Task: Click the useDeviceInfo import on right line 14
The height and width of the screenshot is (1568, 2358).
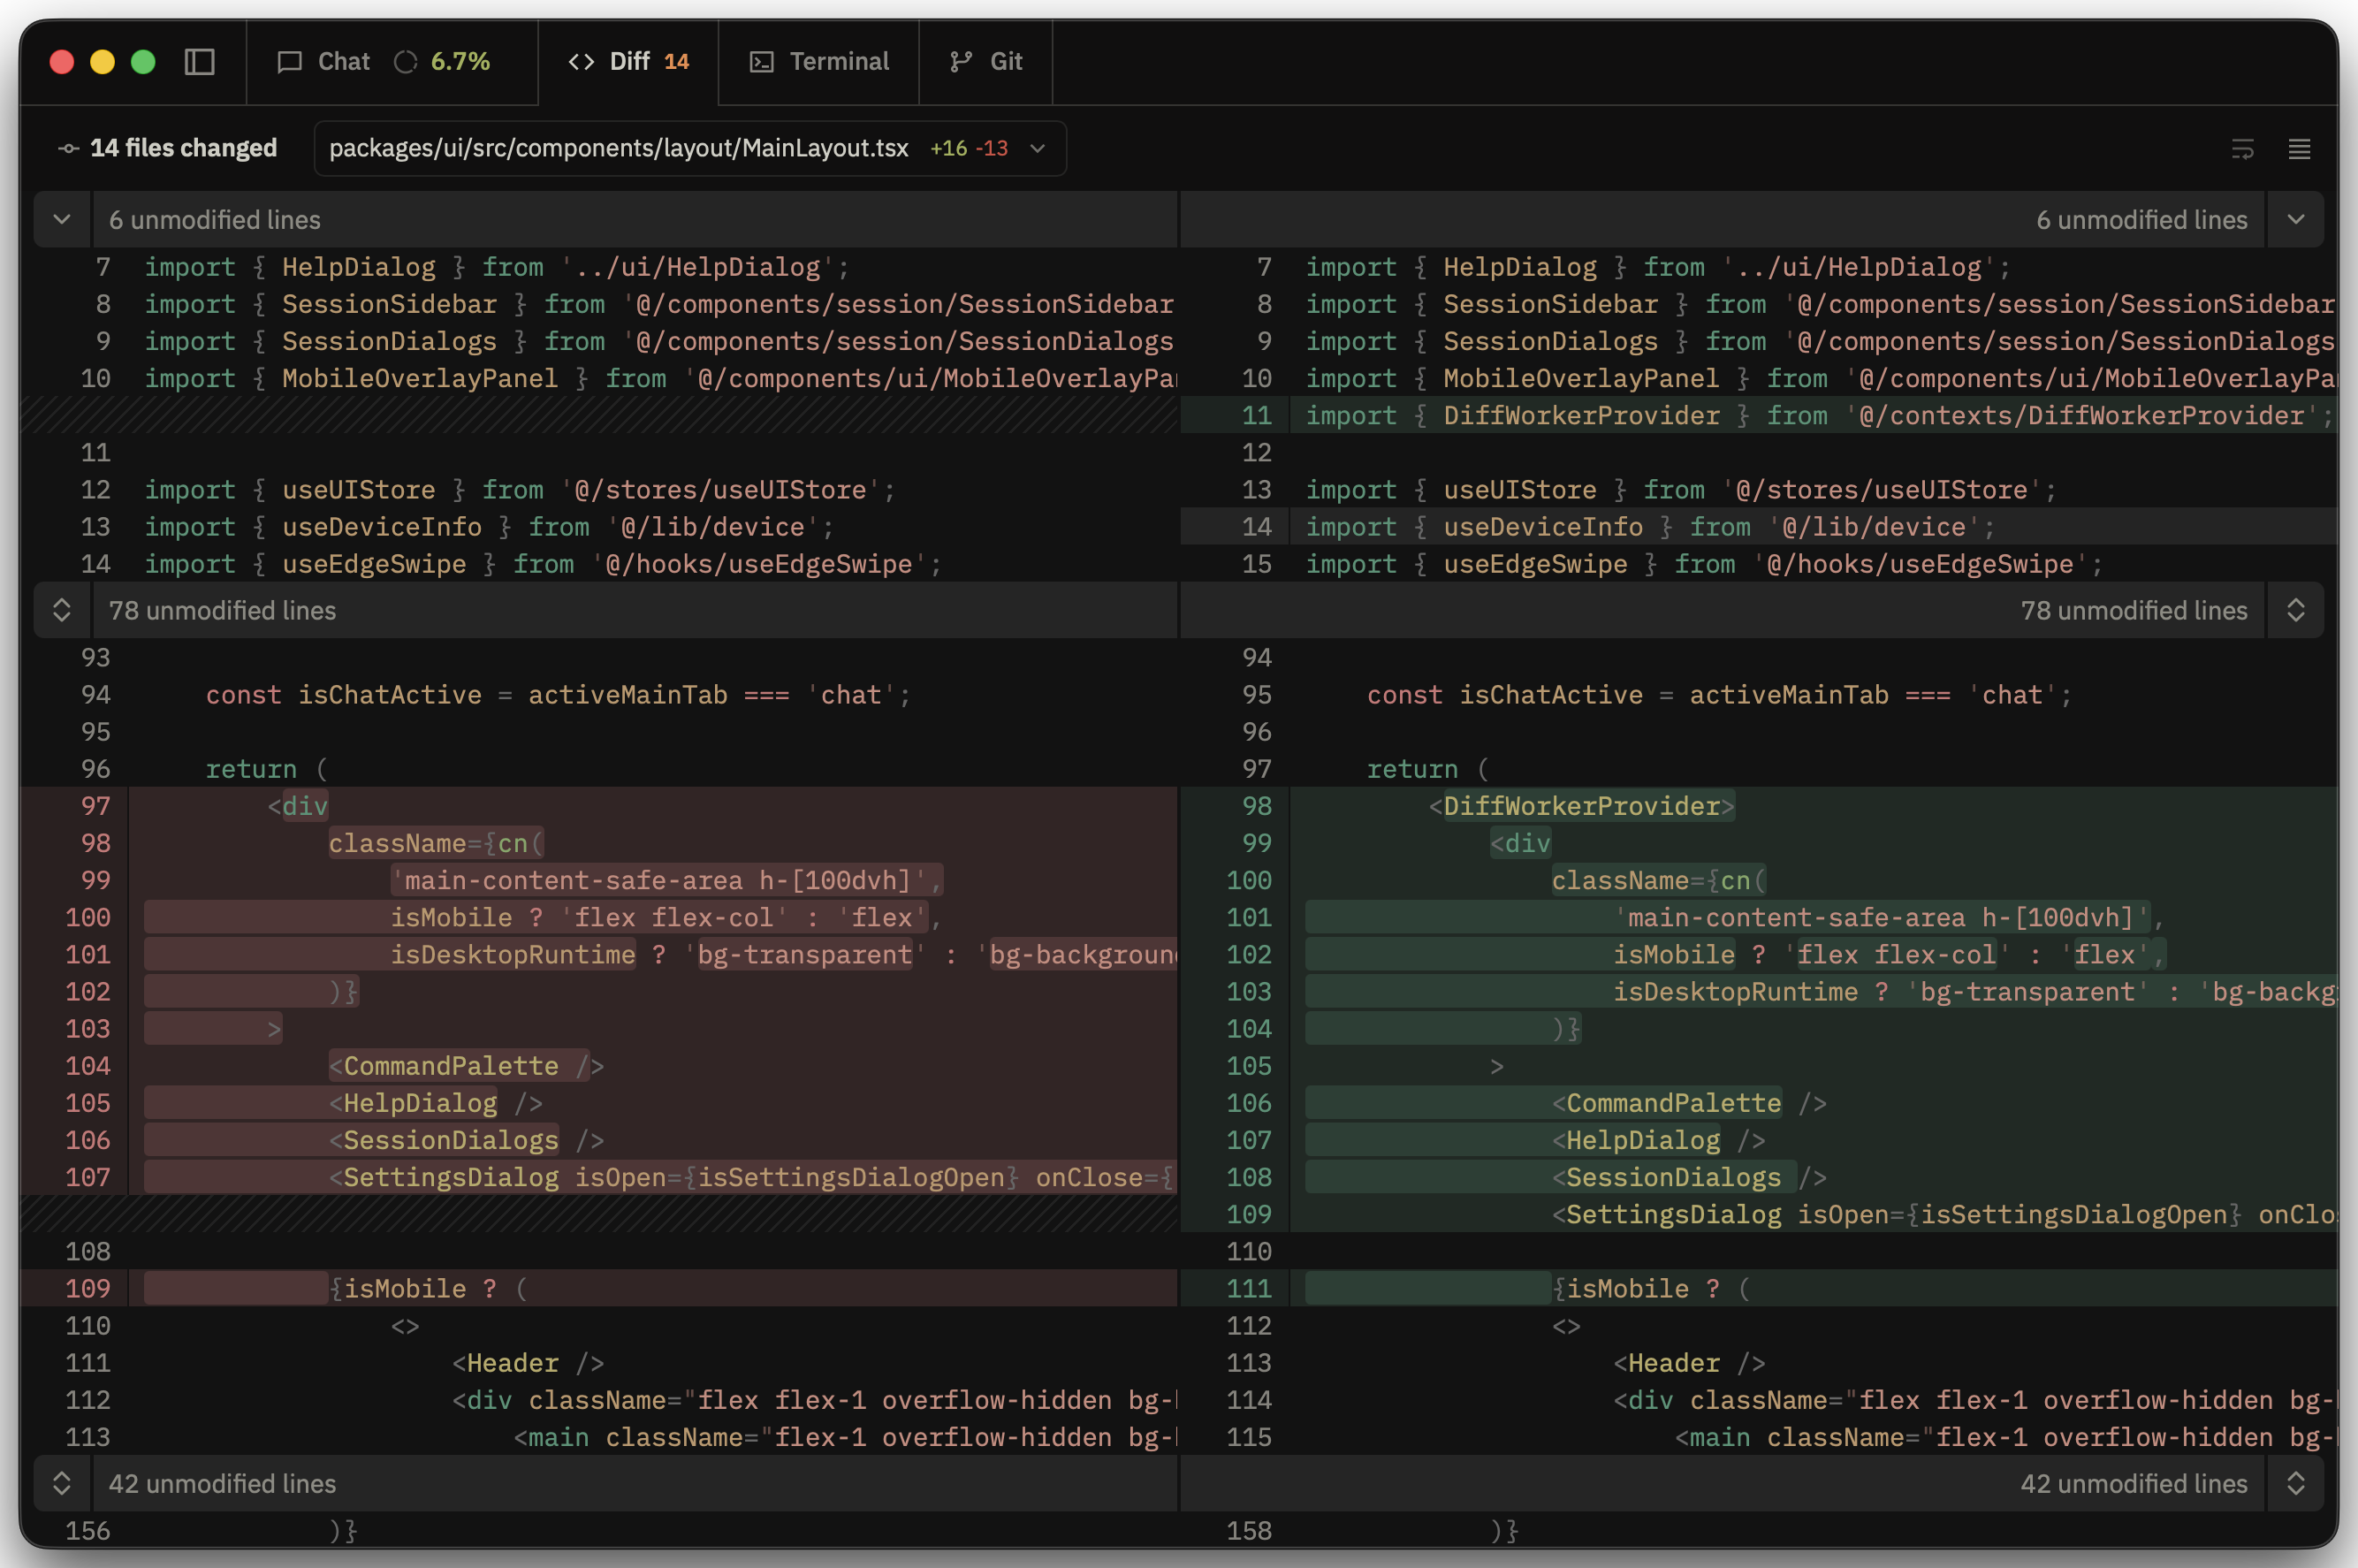Action: (1650, 527)
